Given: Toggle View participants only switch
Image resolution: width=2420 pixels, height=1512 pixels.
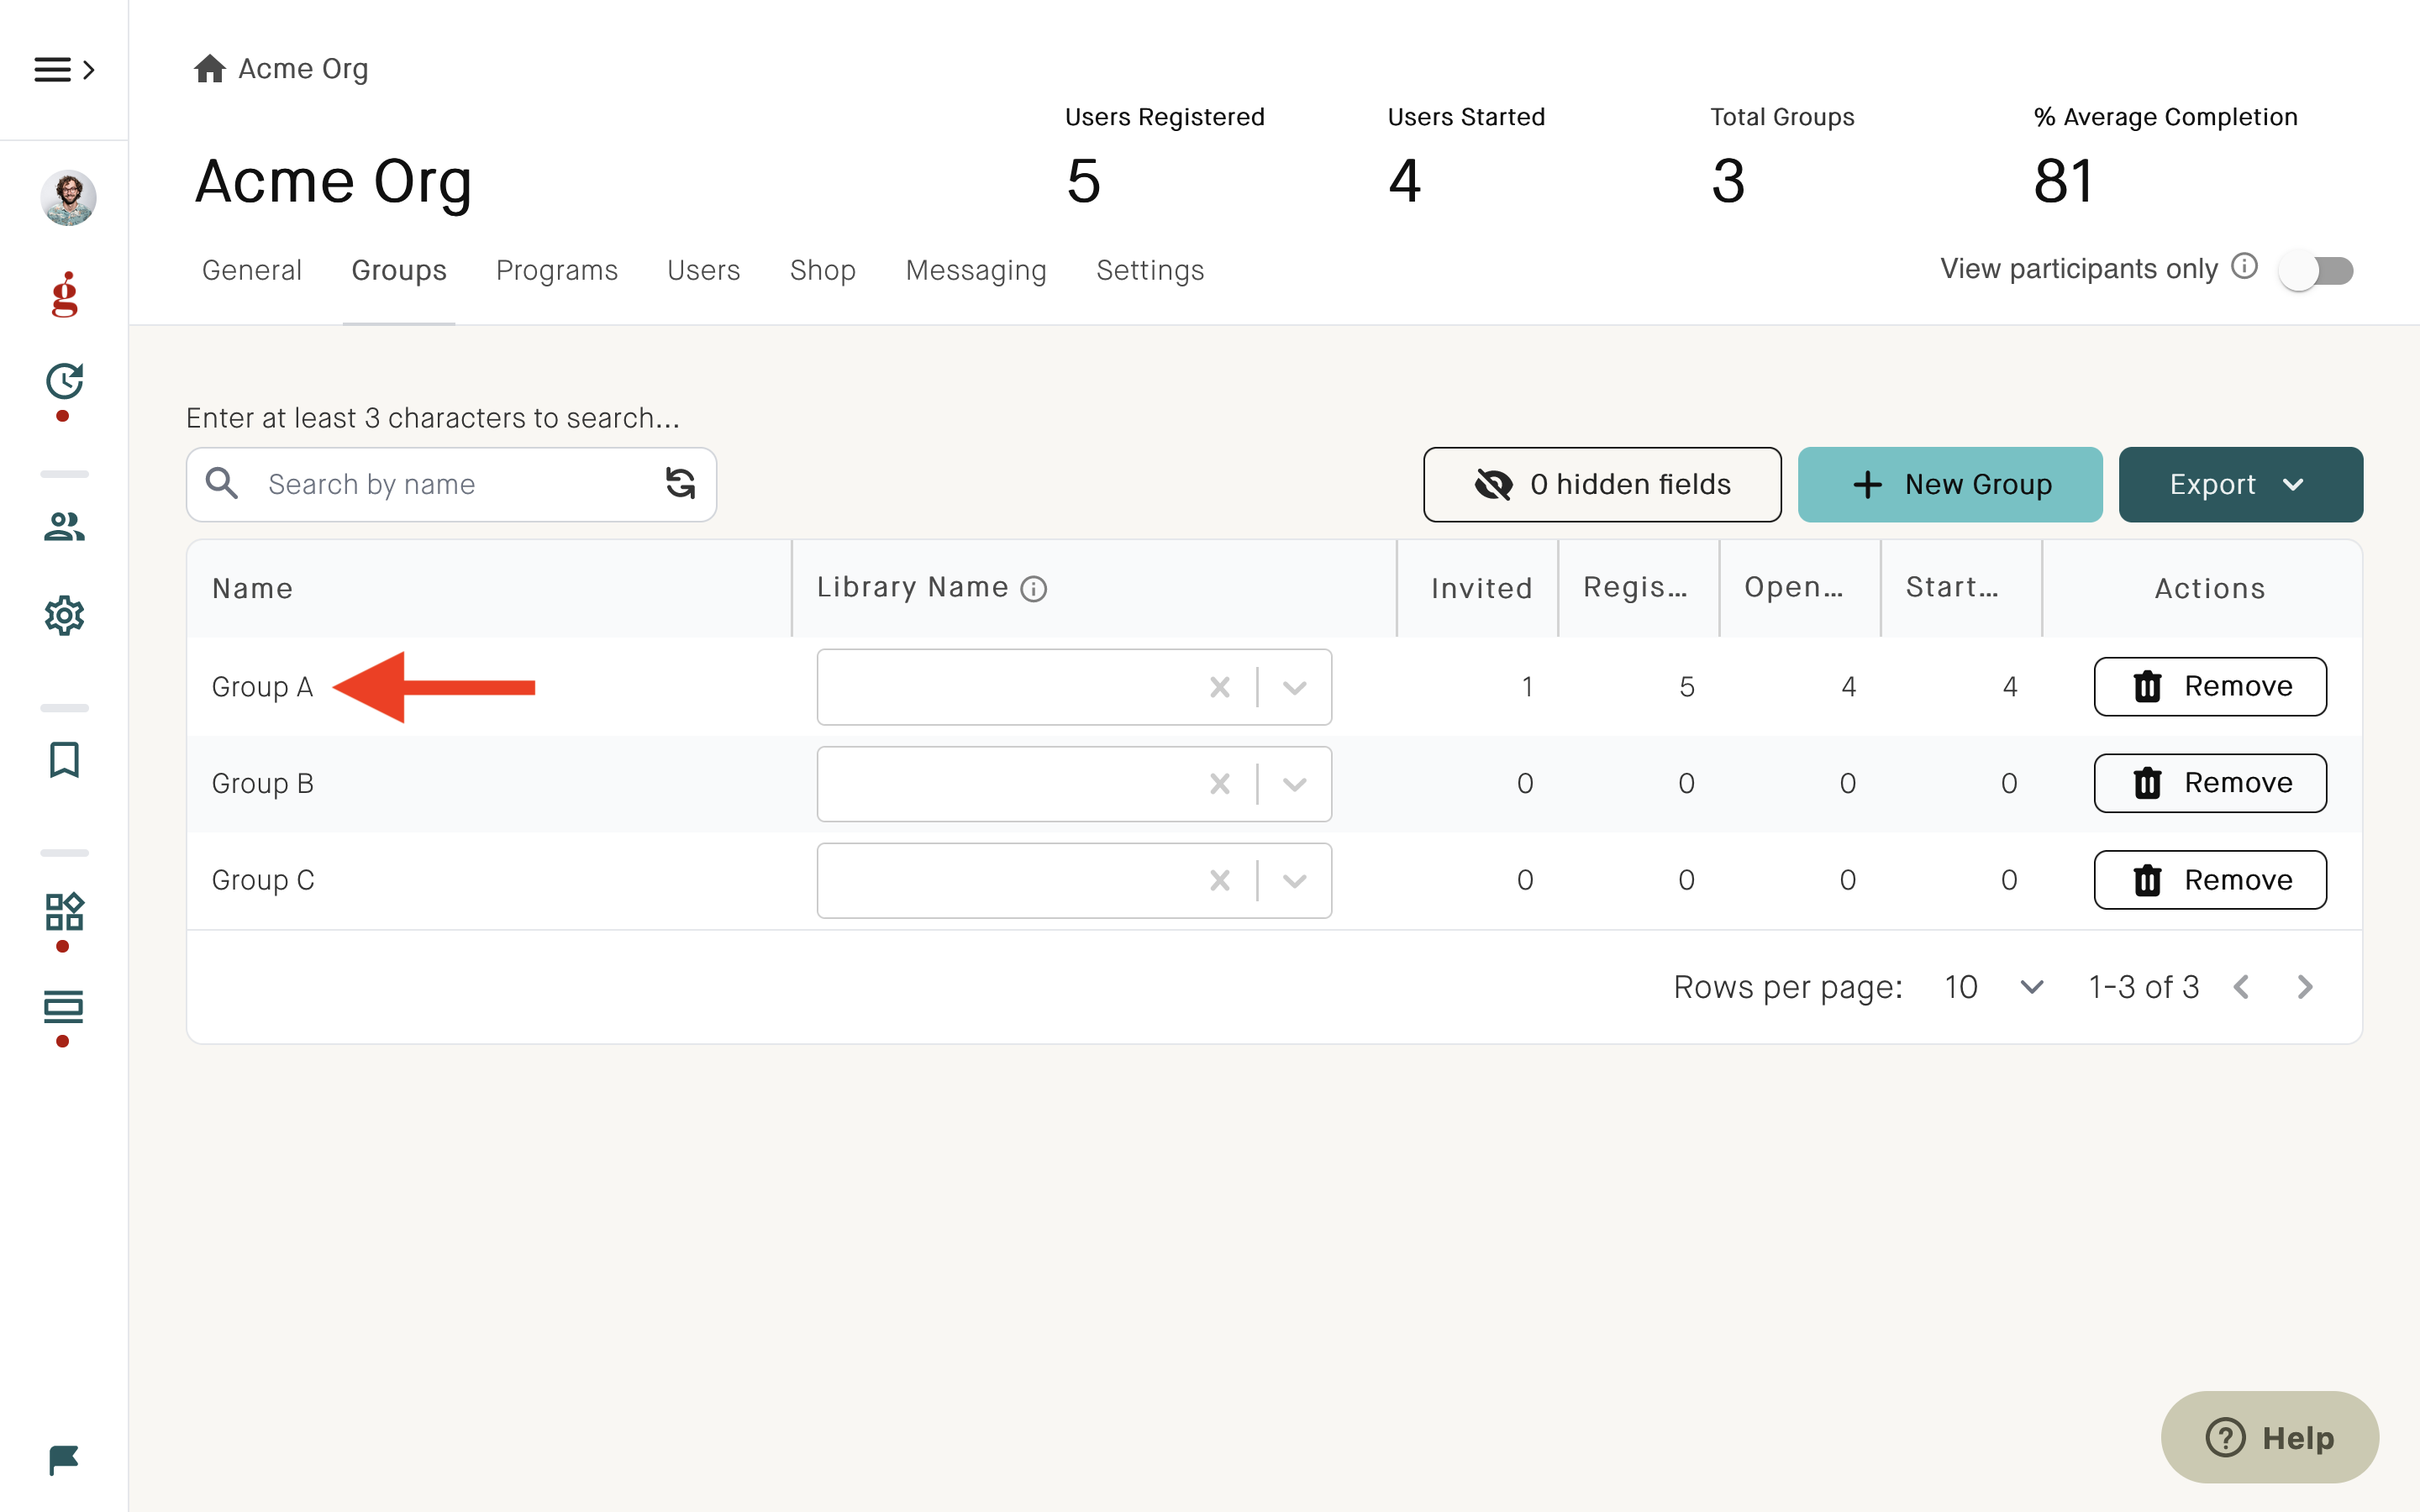Looking at the screenshot, I should (x=2316, y=270).
